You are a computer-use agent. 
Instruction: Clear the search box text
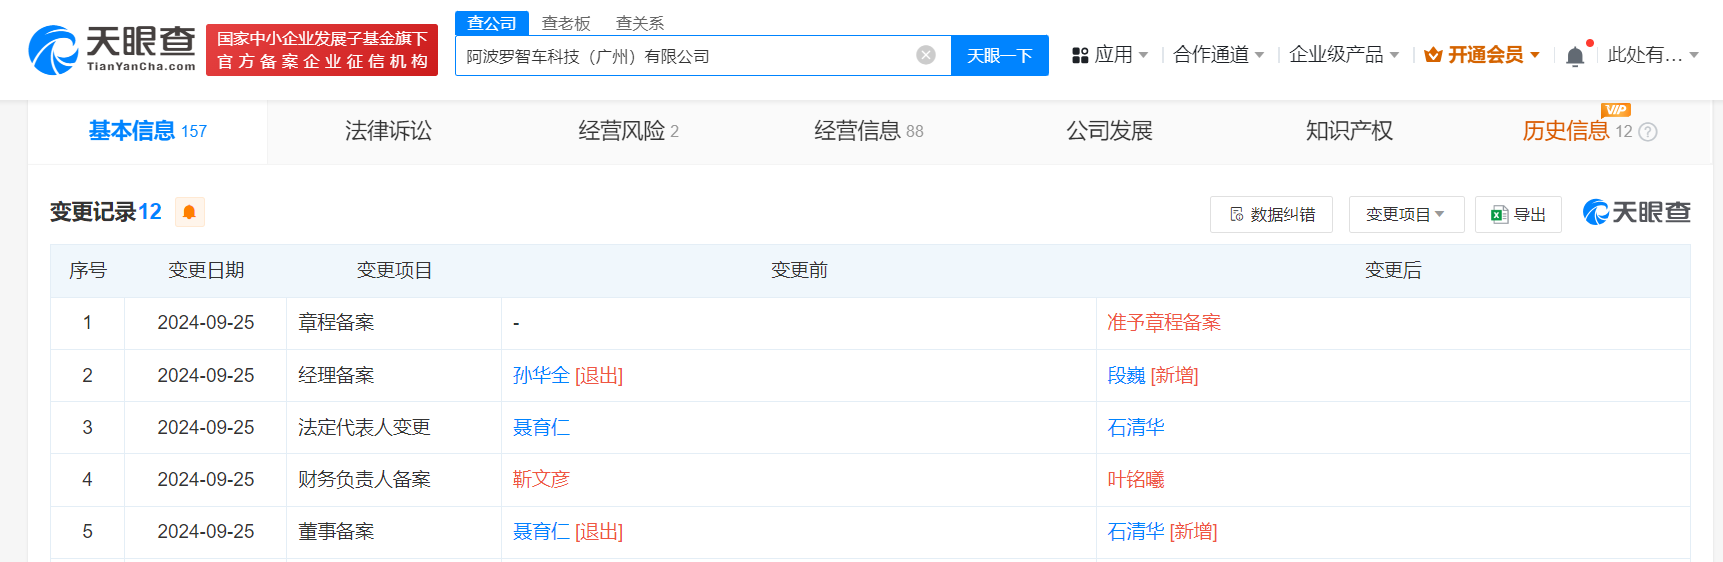[926, 55]
